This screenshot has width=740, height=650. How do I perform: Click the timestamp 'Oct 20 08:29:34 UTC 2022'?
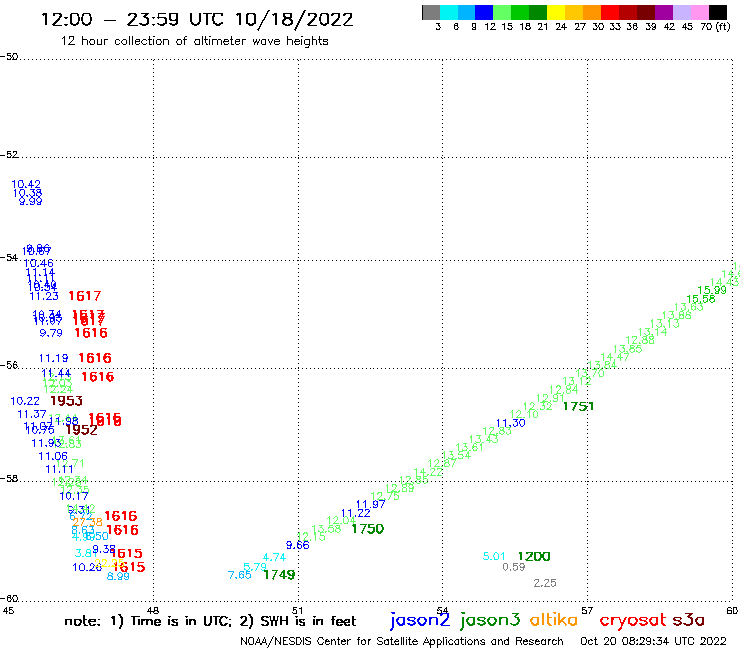(653, 641)
